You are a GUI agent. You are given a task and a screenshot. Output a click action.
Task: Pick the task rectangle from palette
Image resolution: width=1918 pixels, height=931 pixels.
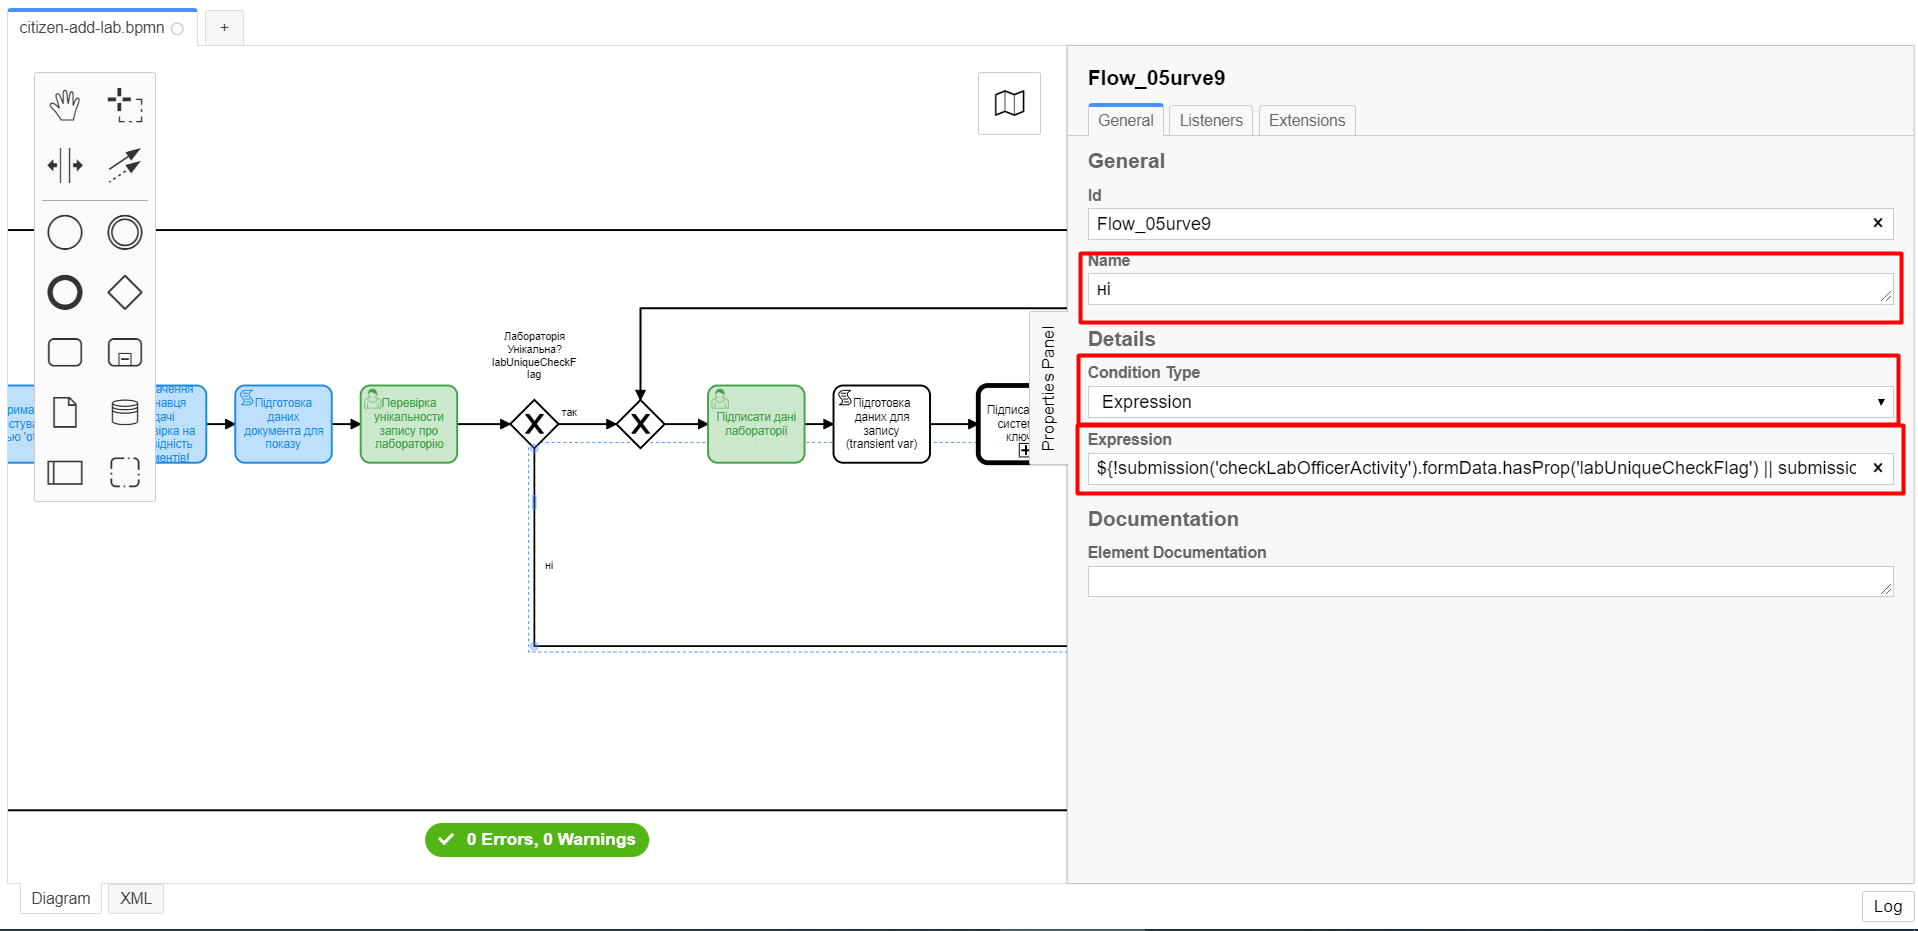click(65, 352)
